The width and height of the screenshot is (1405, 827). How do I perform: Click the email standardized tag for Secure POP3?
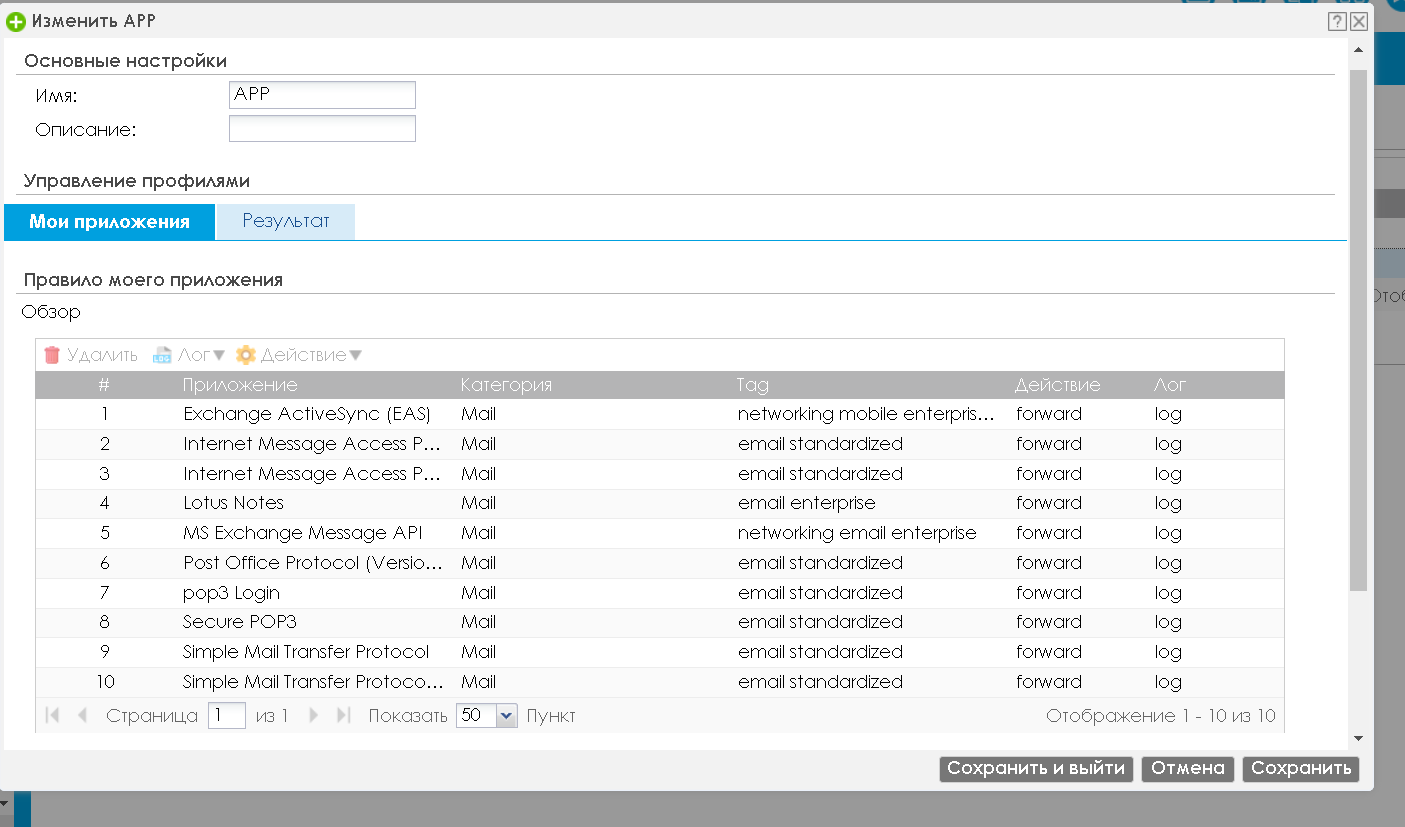click(x=820, y=622)
